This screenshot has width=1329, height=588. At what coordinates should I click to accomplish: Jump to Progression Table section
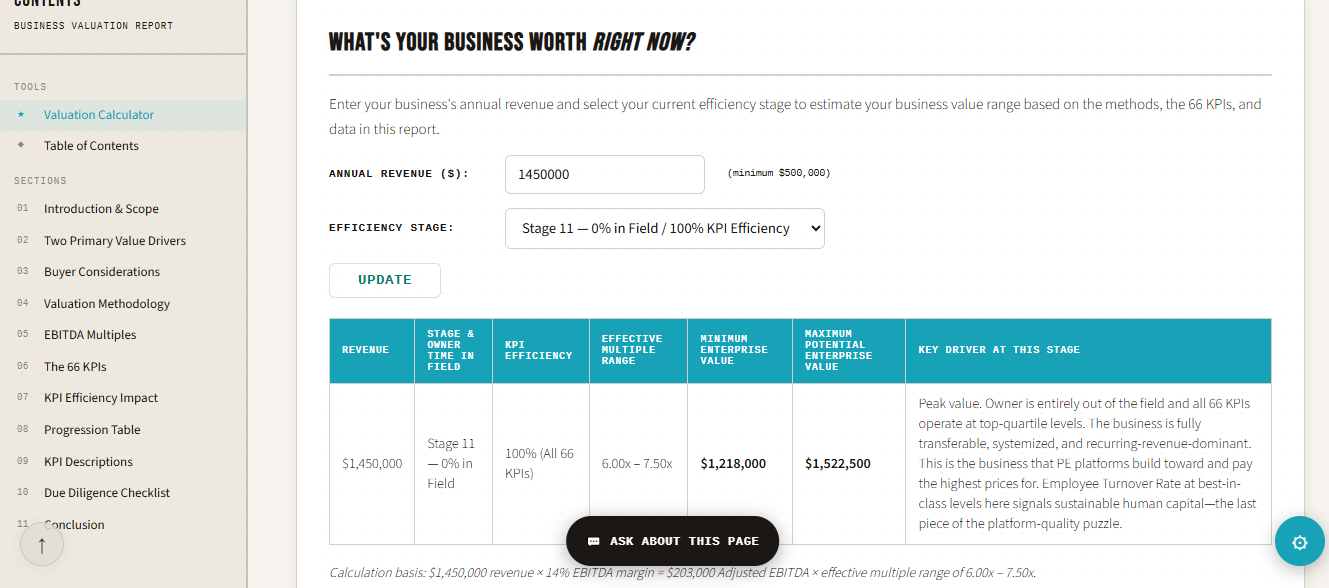point(92,430)
